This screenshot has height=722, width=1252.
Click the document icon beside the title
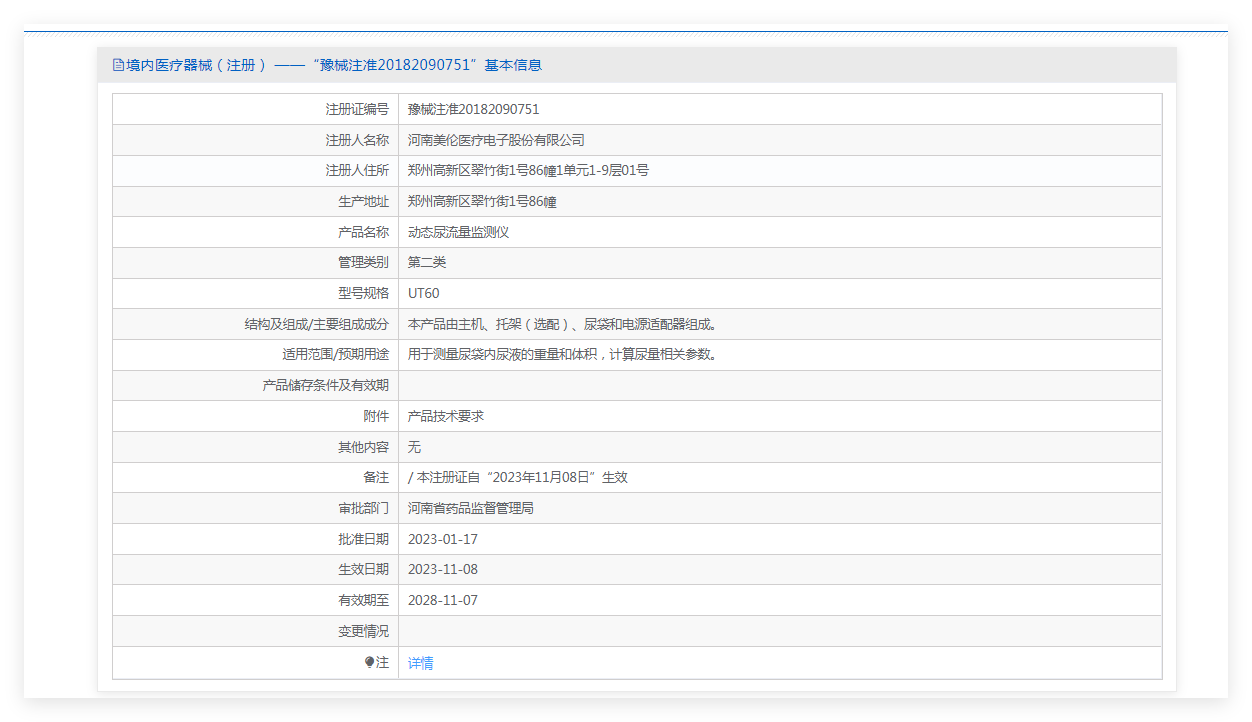pos(118,65)
